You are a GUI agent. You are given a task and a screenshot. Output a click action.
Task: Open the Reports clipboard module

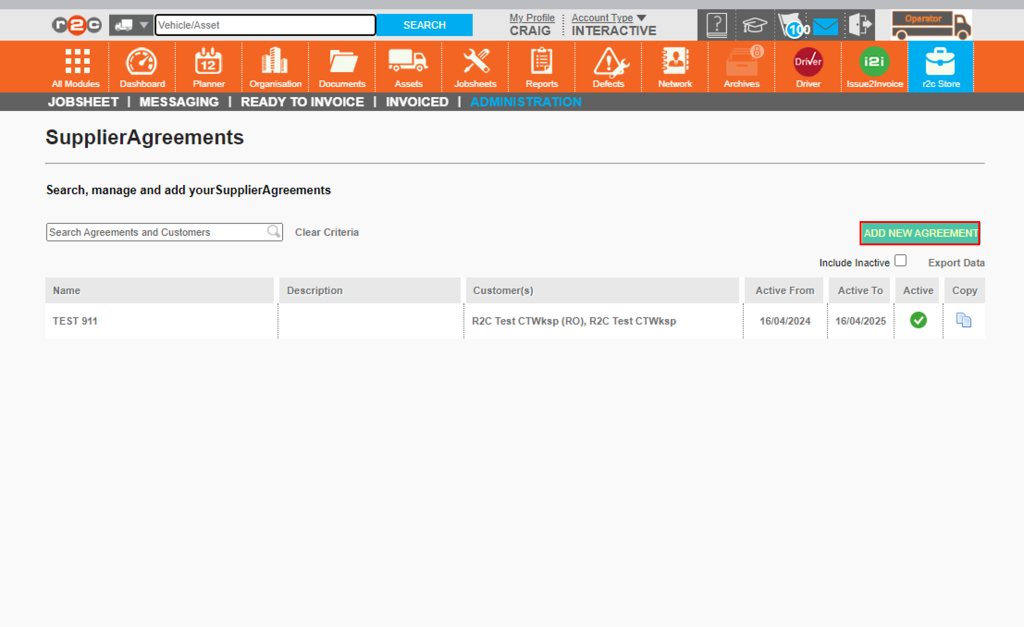(x=541, y=67)
